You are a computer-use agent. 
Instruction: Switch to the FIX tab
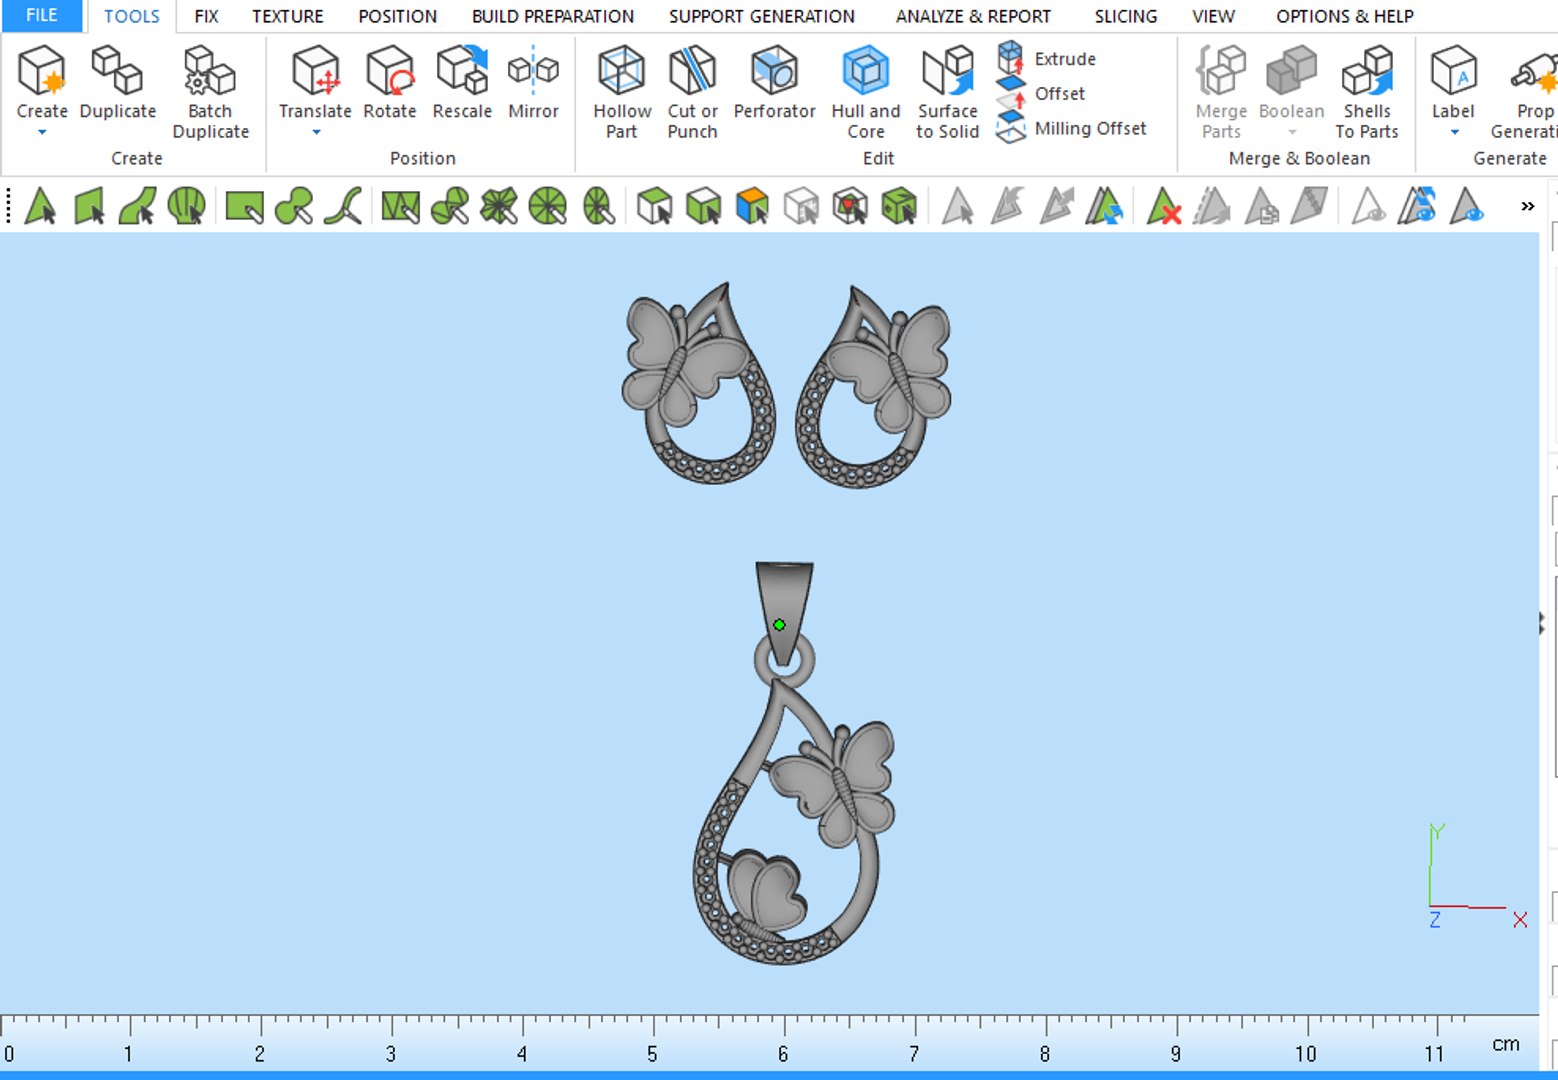pyautogui.click(x=206, y=16)
